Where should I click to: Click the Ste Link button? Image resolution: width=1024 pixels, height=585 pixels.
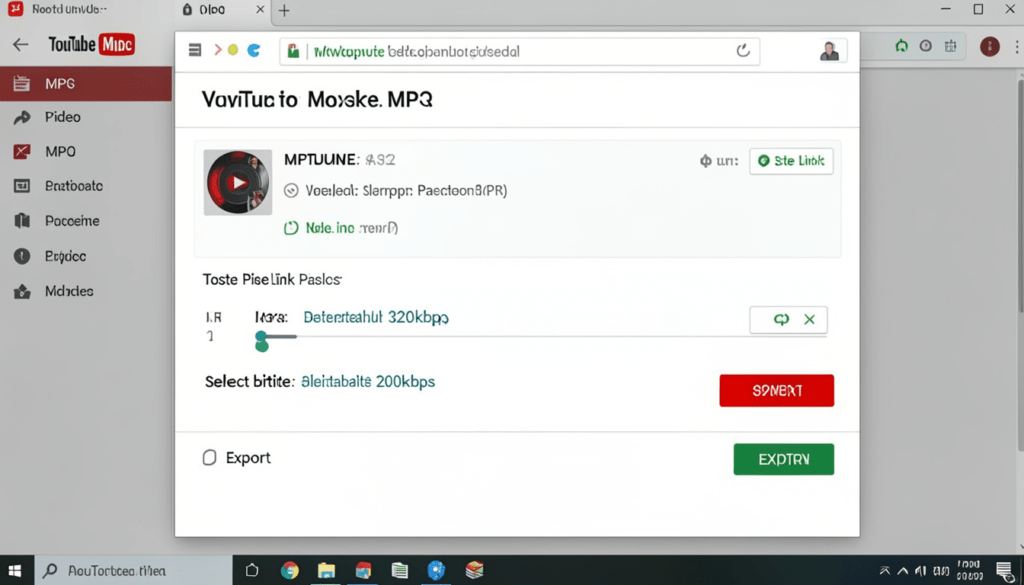coord(791,161)
